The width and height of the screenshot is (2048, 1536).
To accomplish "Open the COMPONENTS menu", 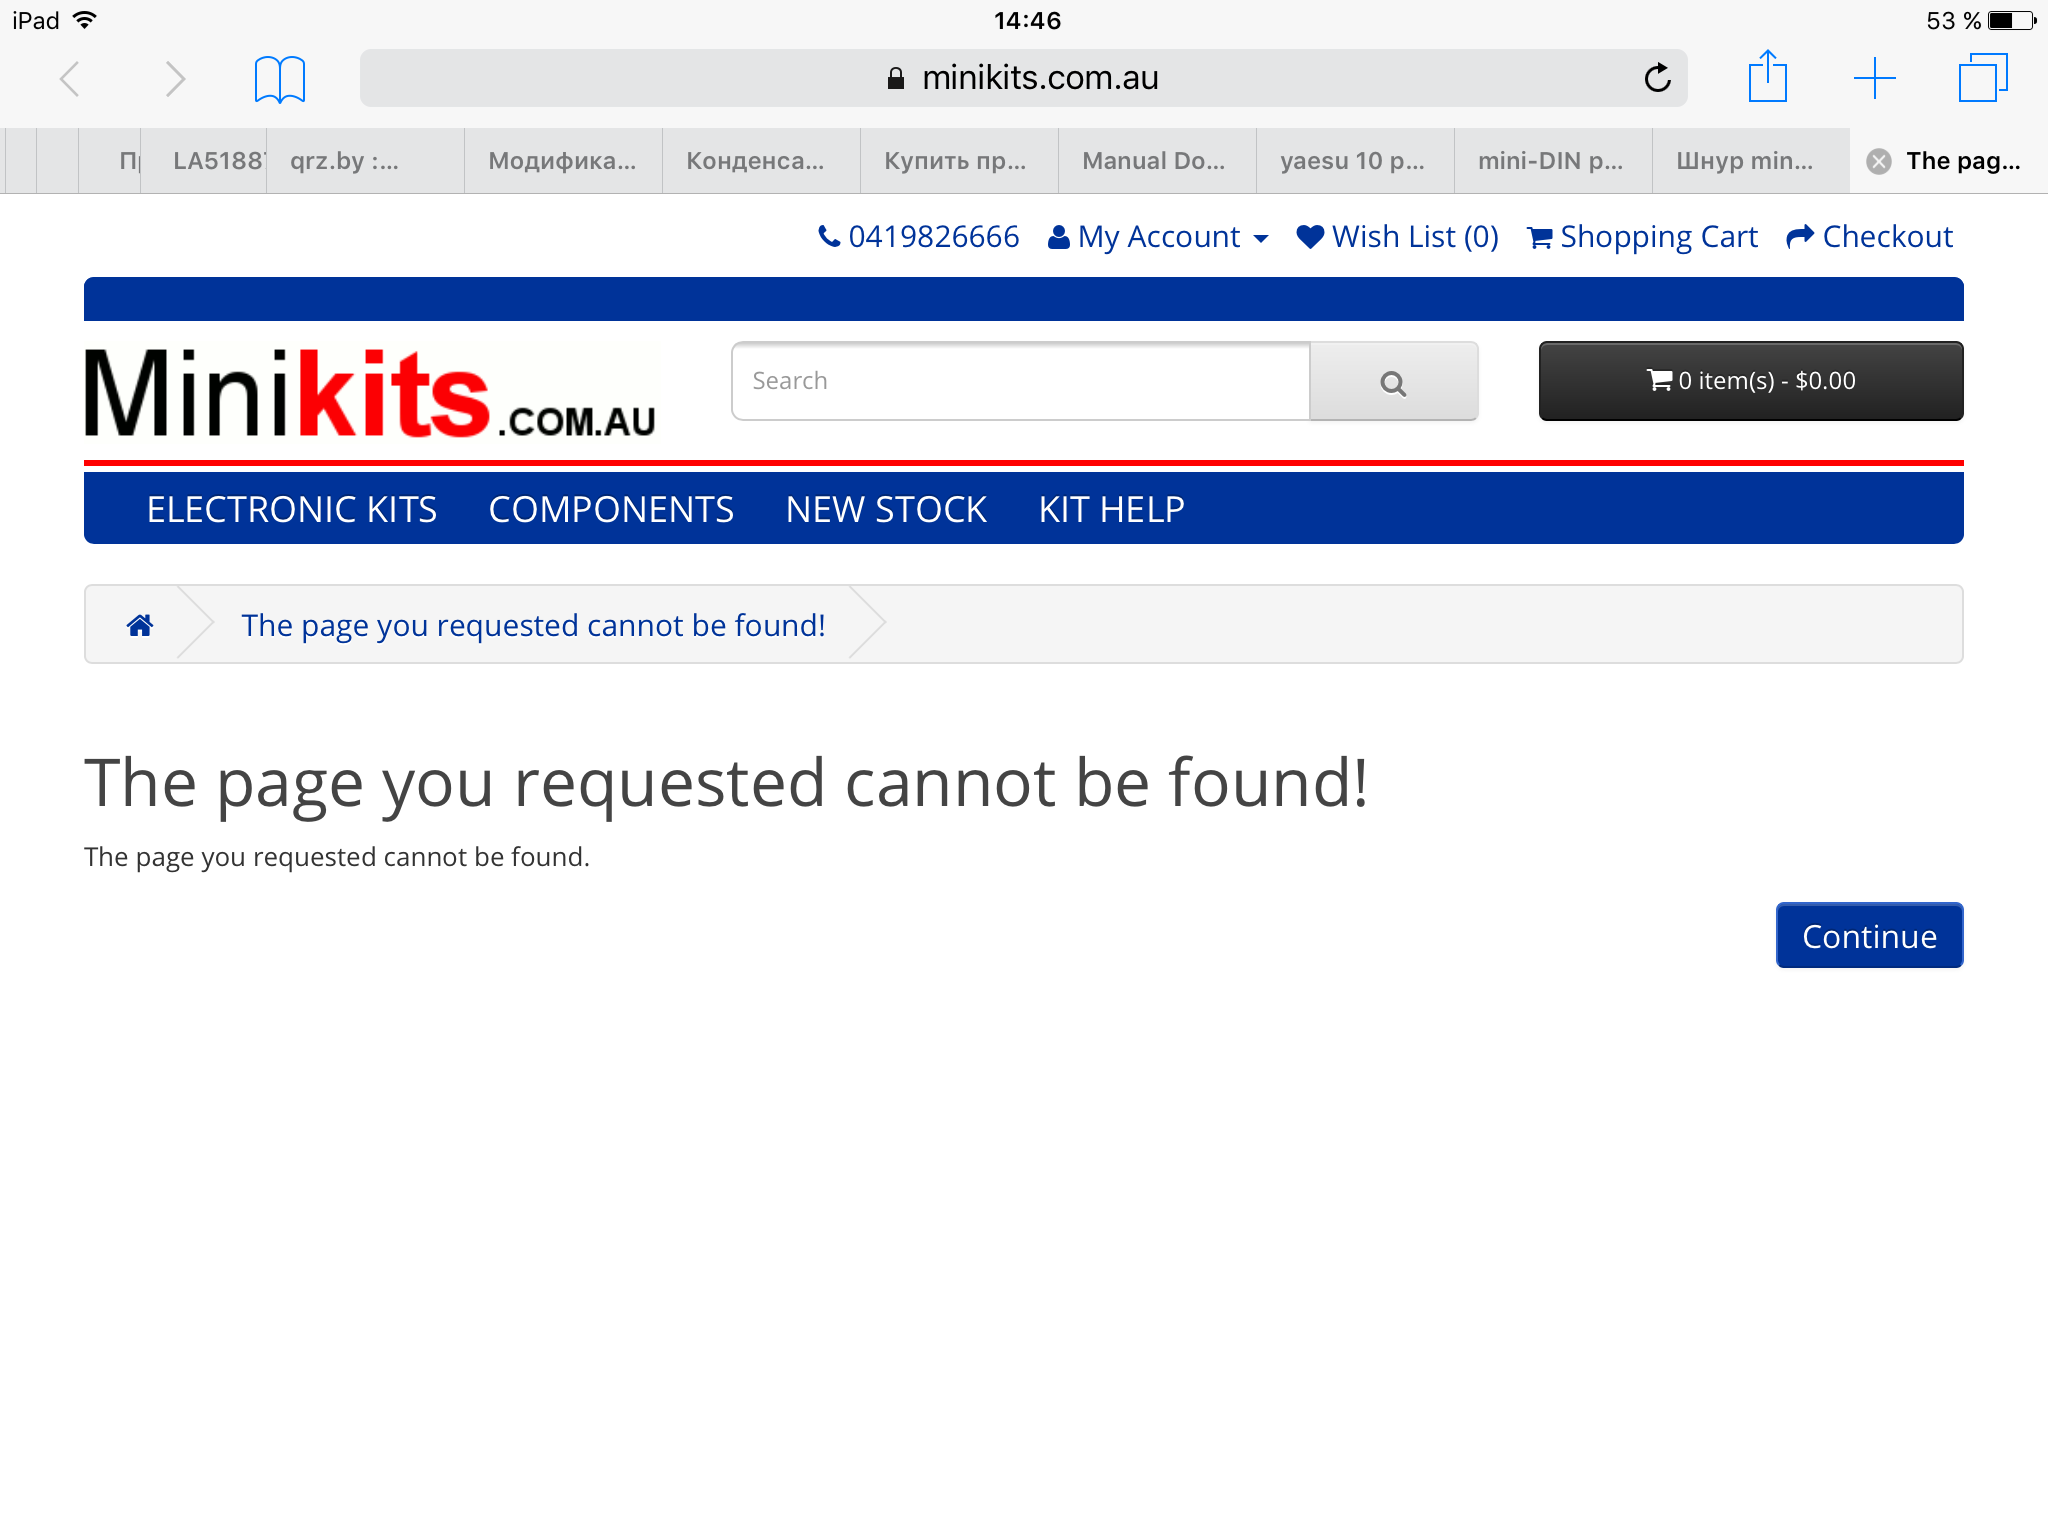I will point(611,510).
